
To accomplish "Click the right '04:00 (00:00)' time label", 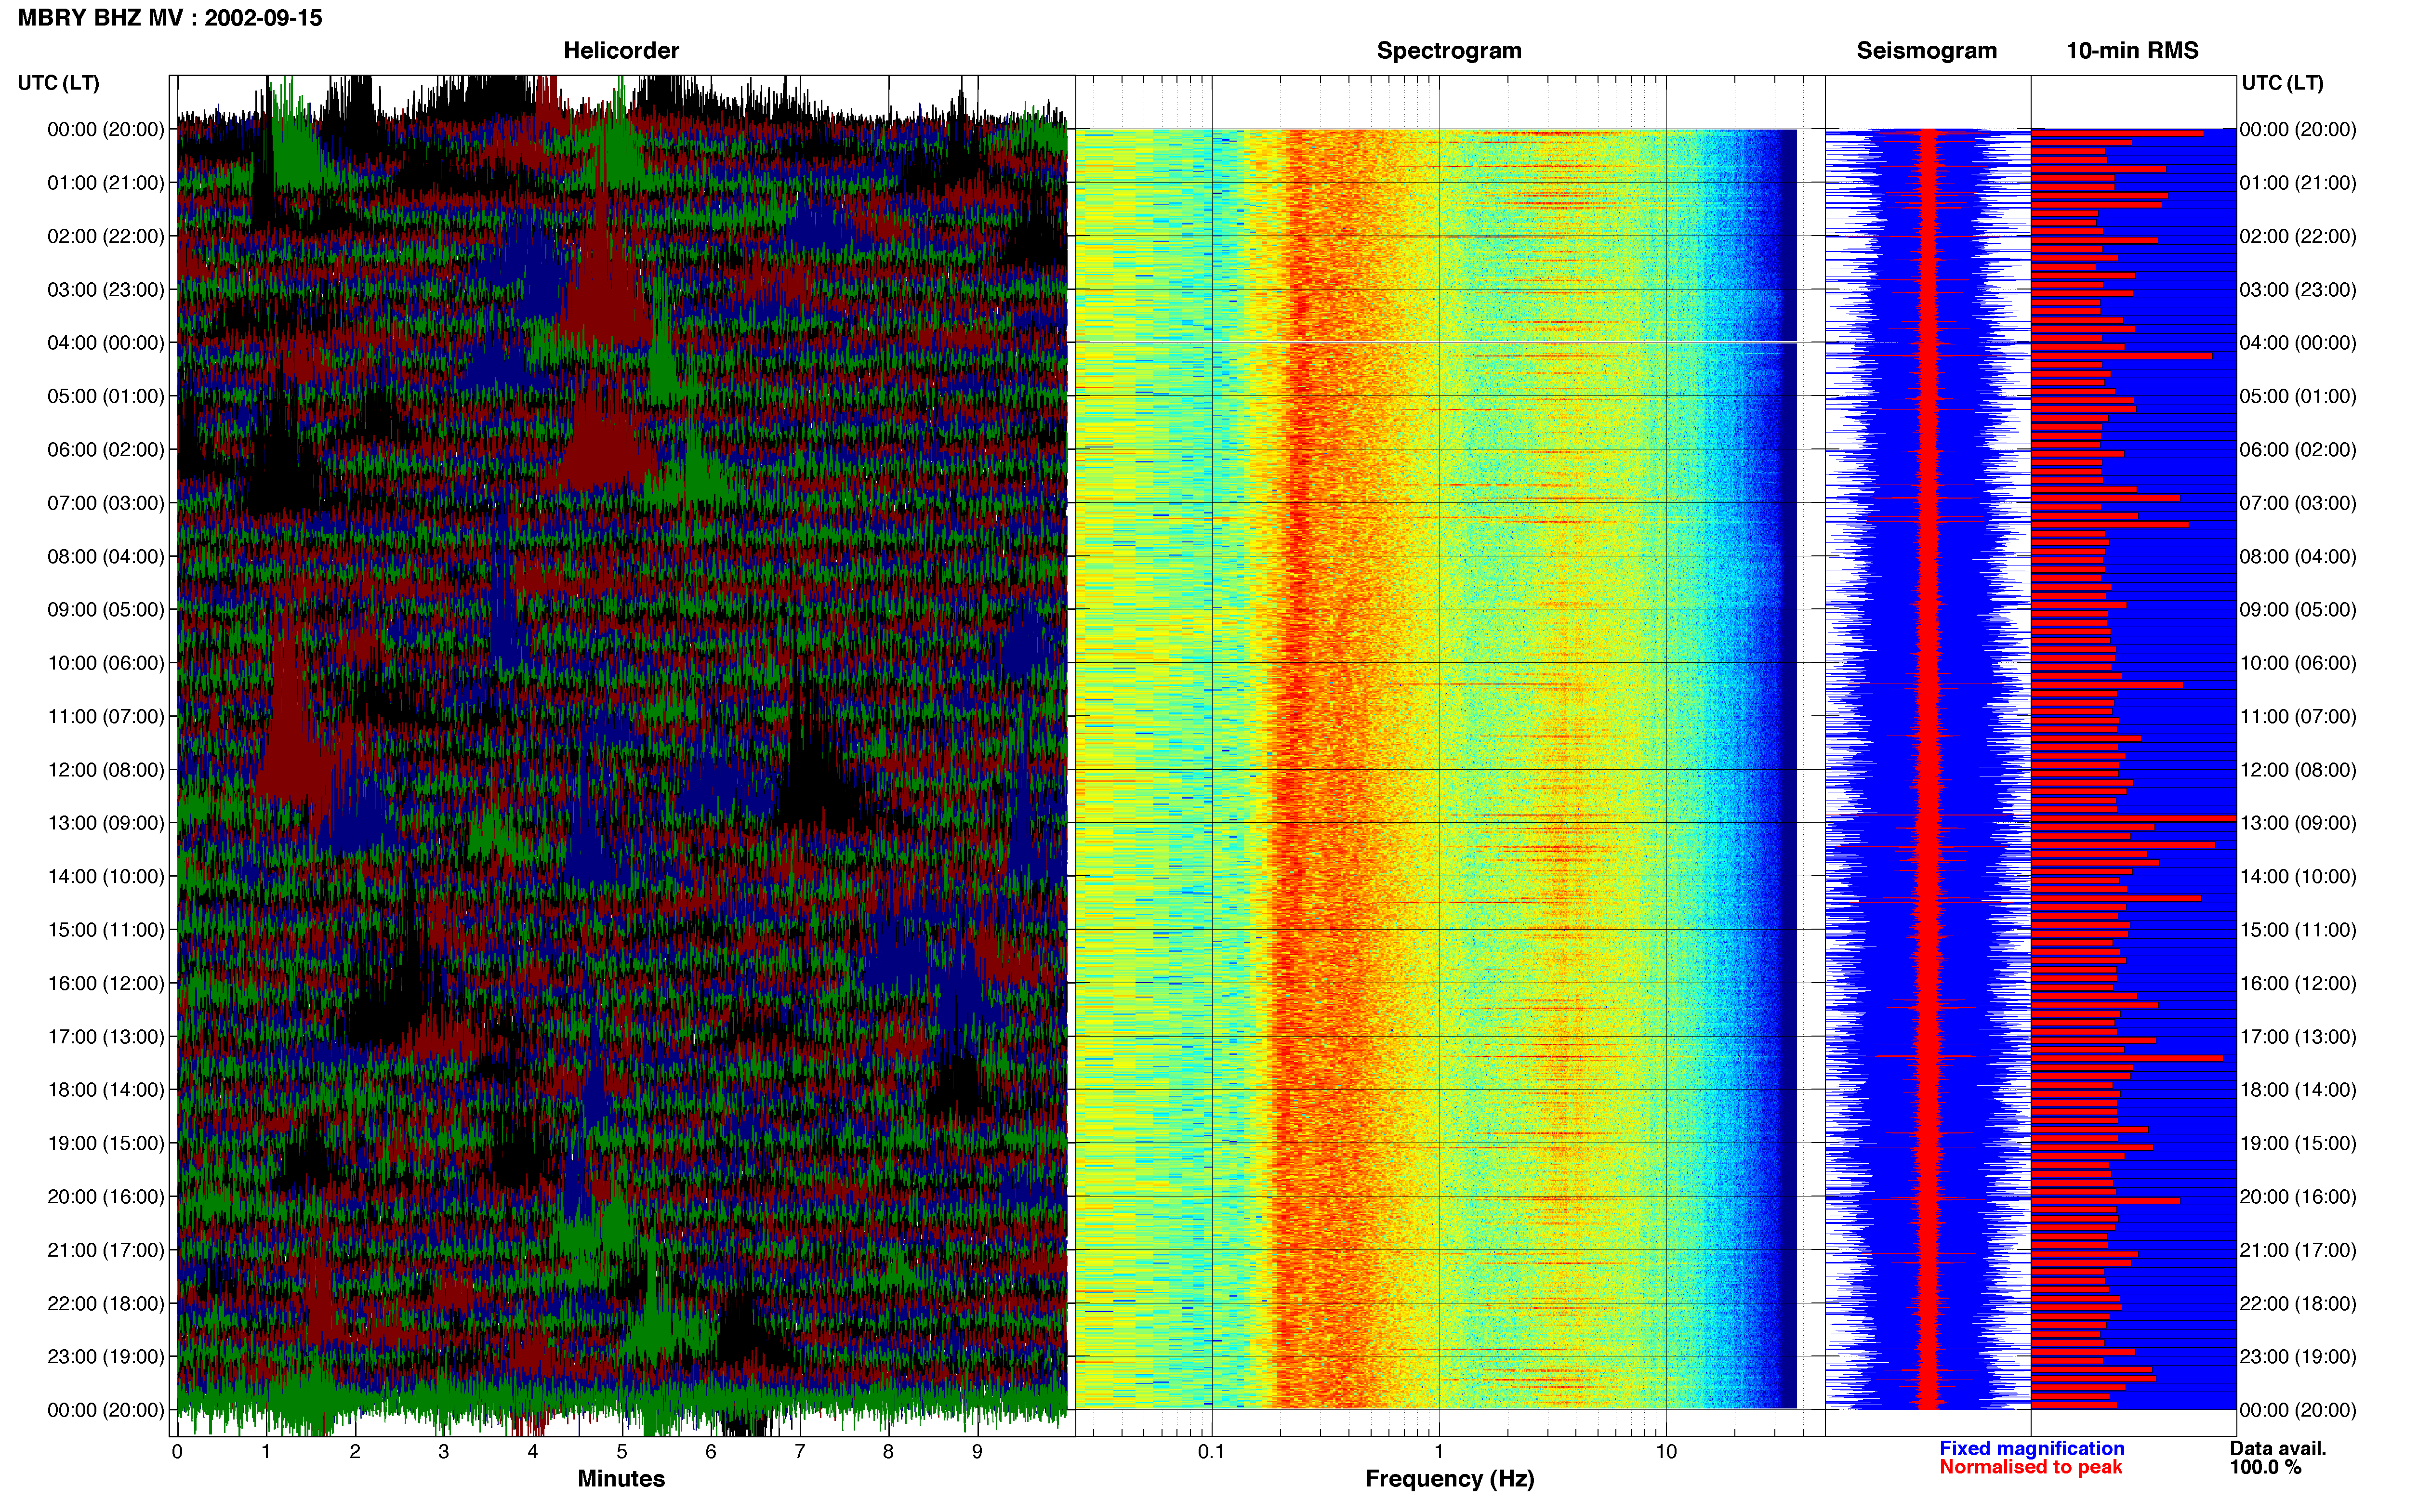I will coord(2298,343).
